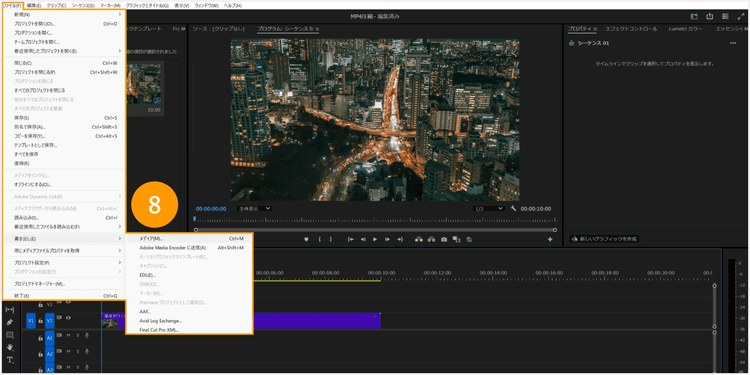Click the 新しいグラフィックを作成 button
The image size is (750, 375).
point(605,239)
